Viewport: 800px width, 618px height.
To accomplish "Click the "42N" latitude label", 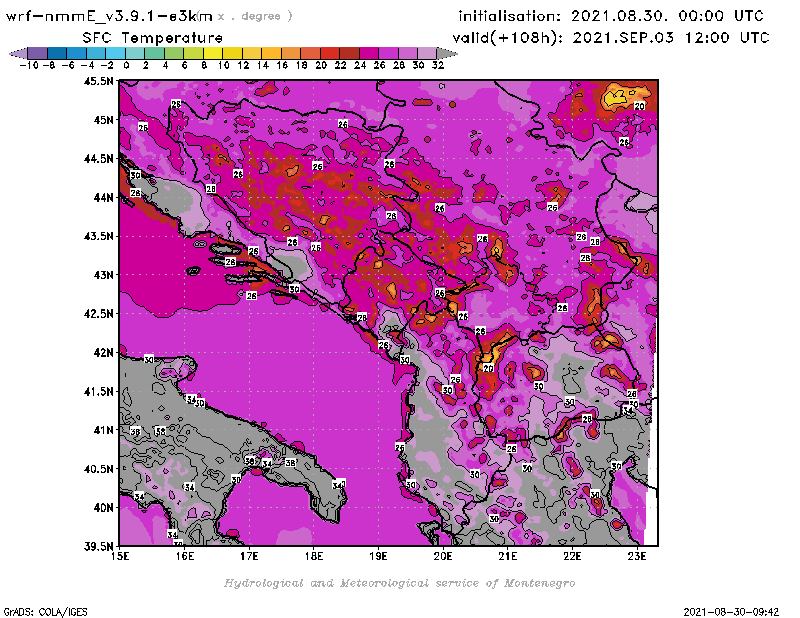I will [103, 353].
